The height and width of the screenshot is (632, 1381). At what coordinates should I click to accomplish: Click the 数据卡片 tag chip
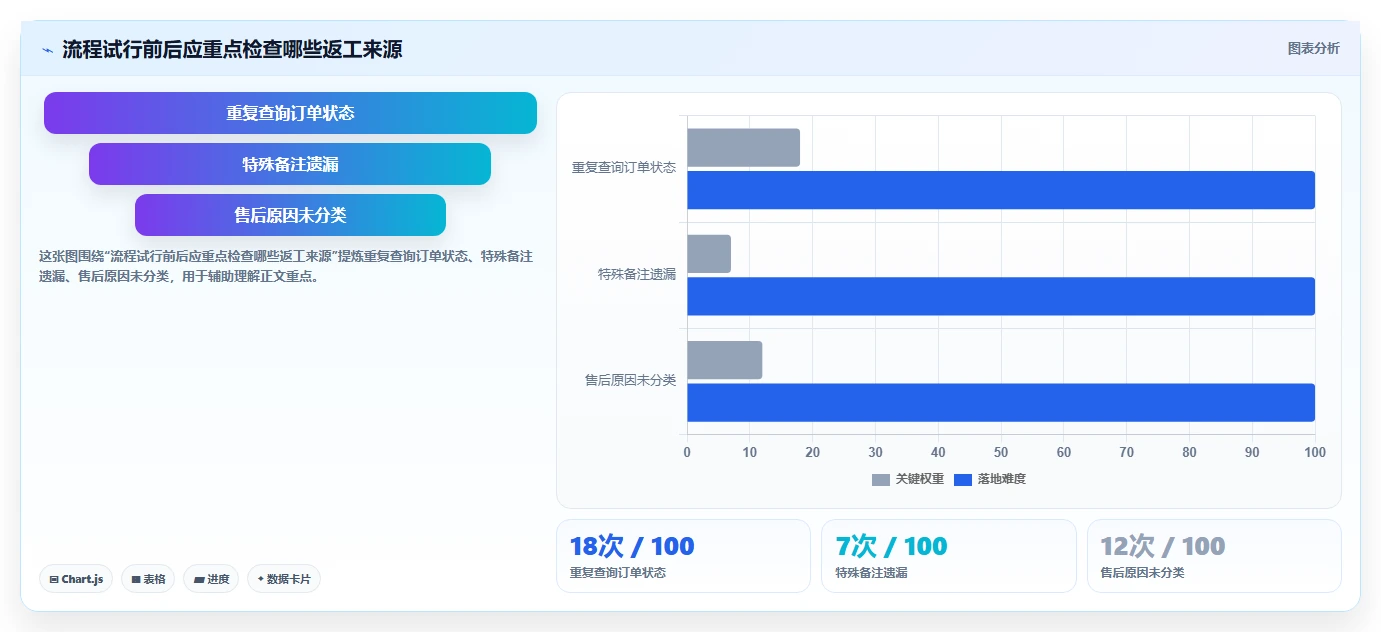(284, 579)
